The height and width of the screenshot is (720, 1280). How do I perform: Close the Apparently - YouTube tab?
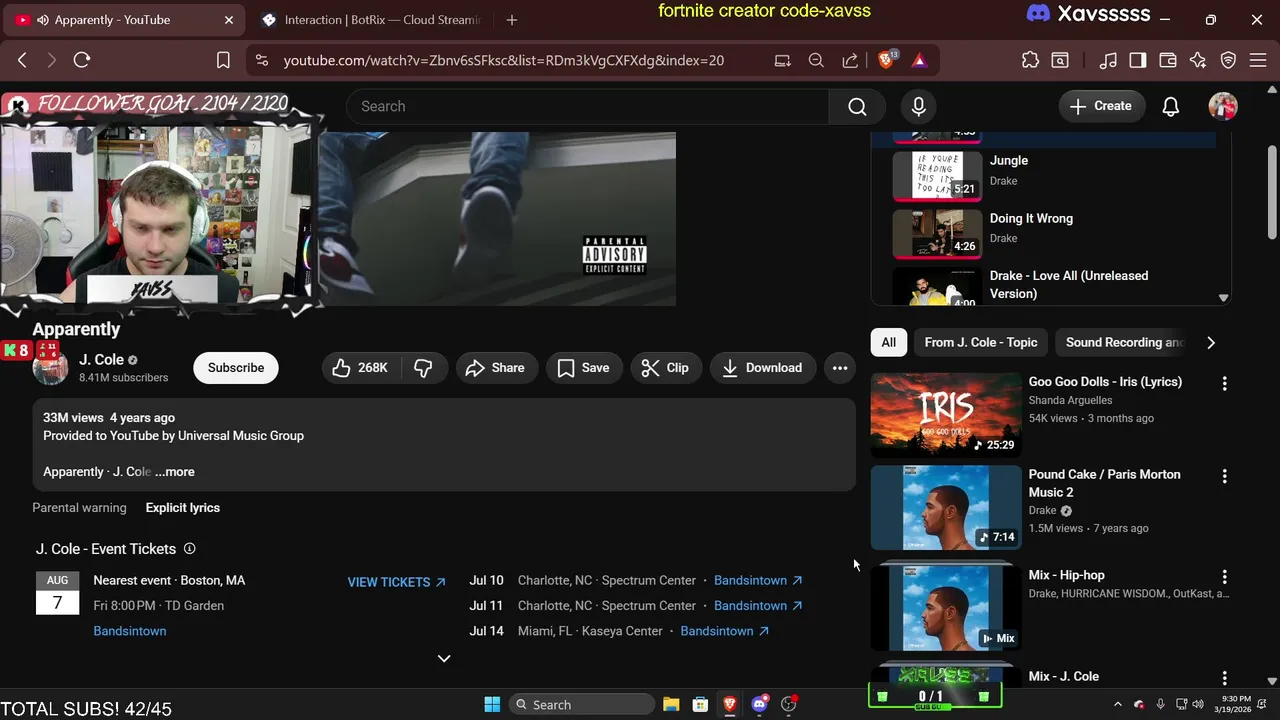(x=229, y=20)
